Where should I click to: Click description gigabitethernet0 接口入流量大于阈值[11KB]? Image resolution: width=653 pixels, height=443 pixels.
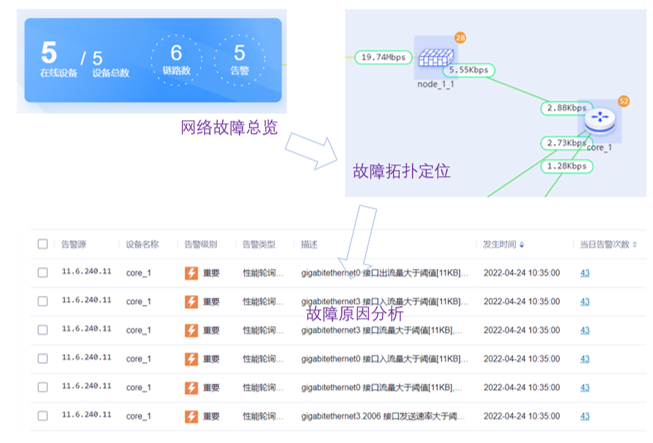pyautogui.click(x=384, y=359)
